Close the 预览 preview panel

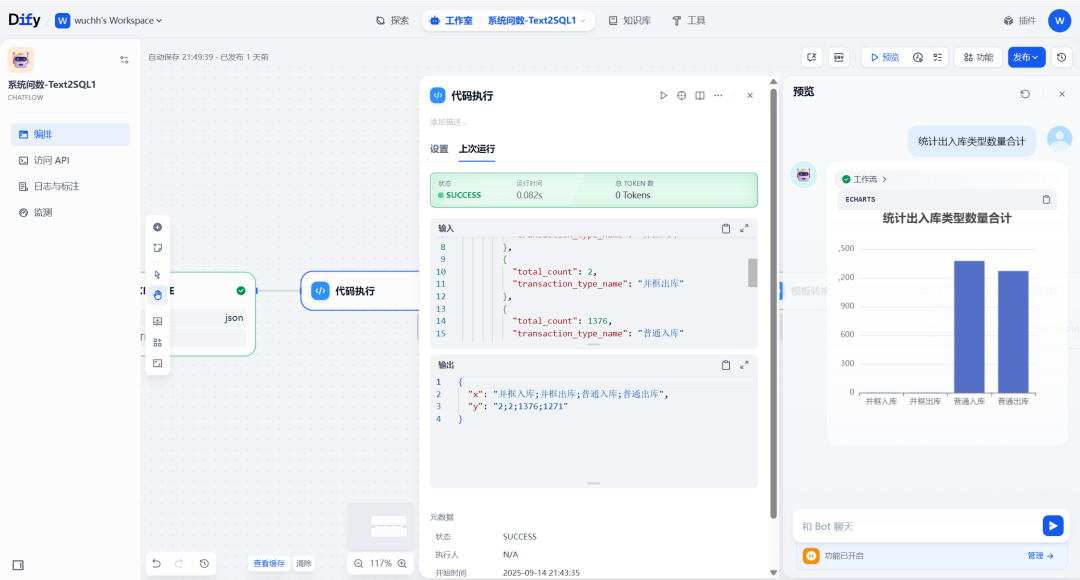pos(1061,94)
